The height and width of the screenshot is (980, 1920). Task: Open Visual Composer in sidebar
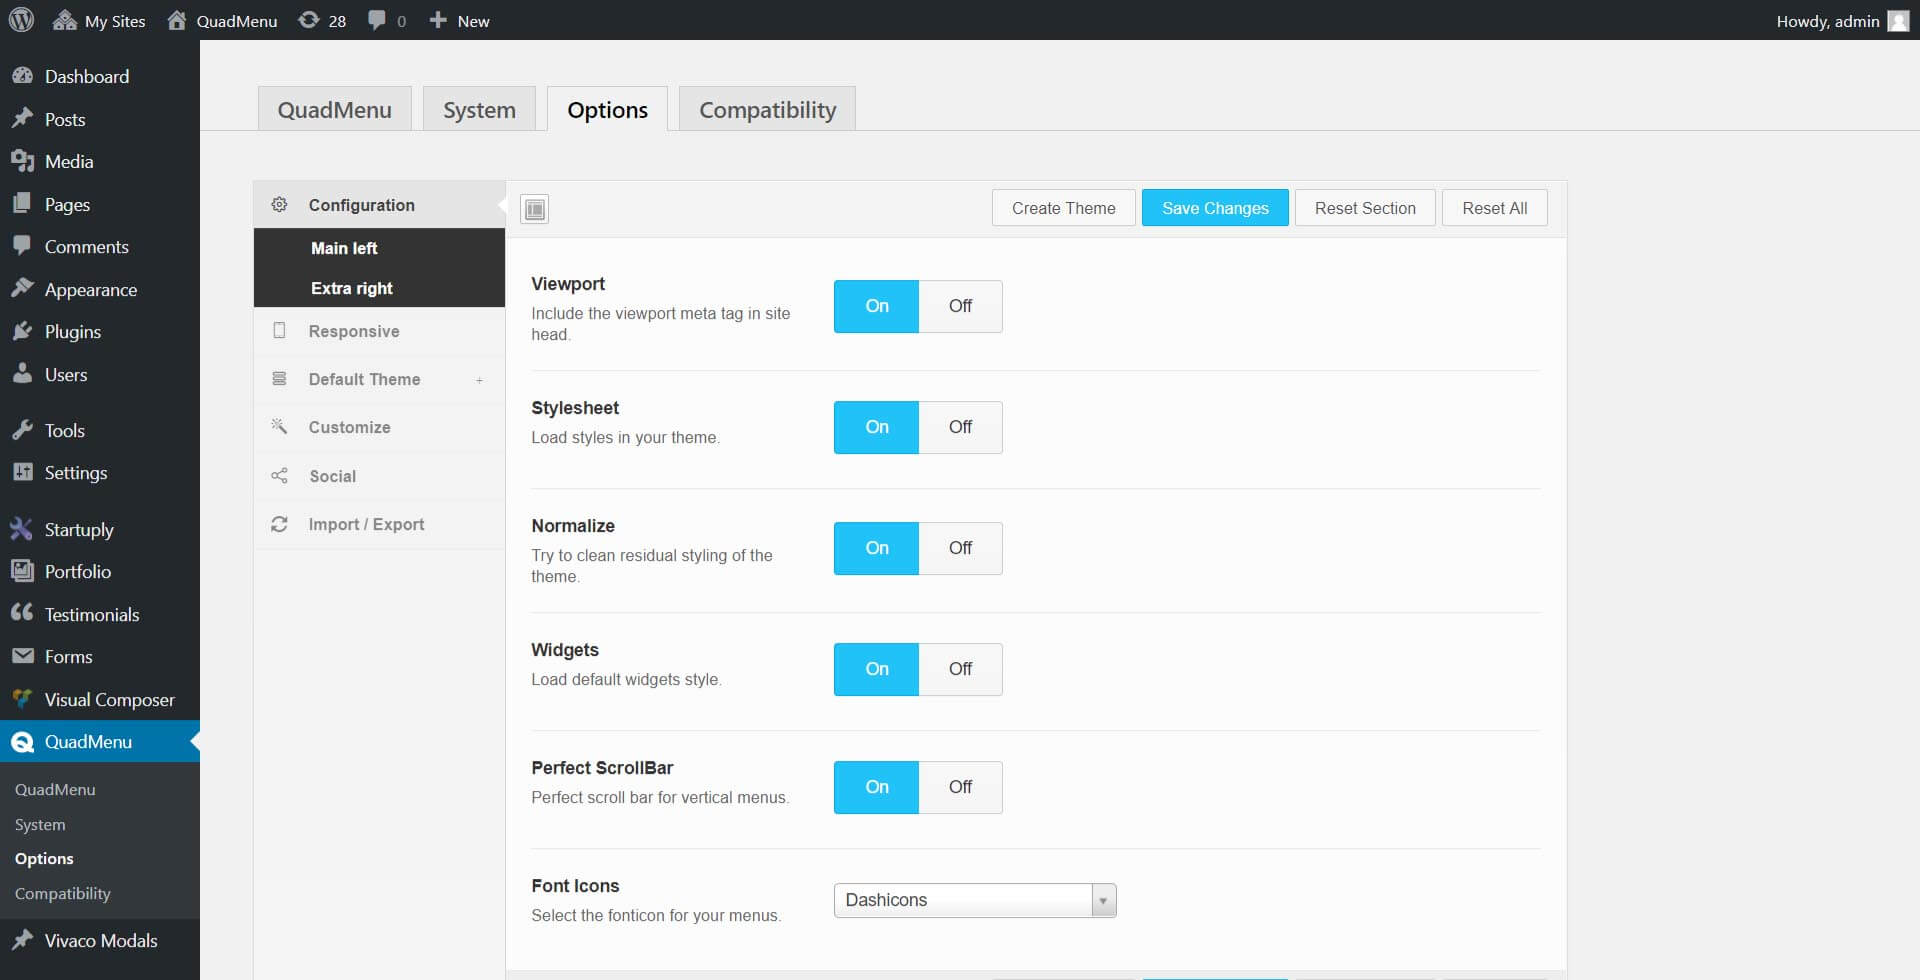(x=100, y=699)
